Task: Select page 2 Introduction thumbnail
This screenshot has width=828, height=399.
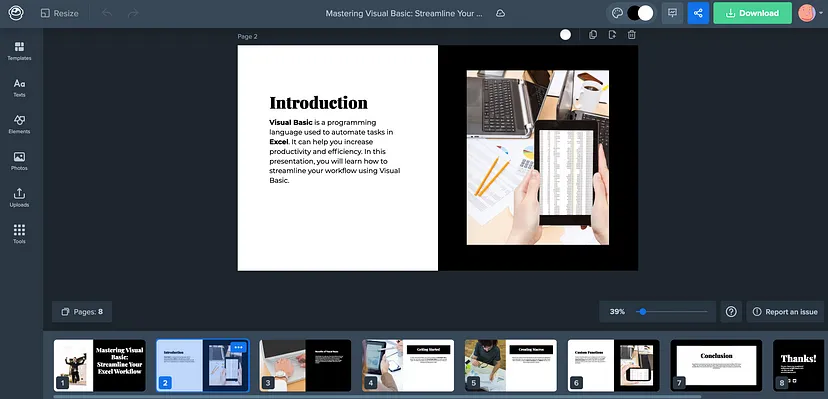Action: coord(202,365)
